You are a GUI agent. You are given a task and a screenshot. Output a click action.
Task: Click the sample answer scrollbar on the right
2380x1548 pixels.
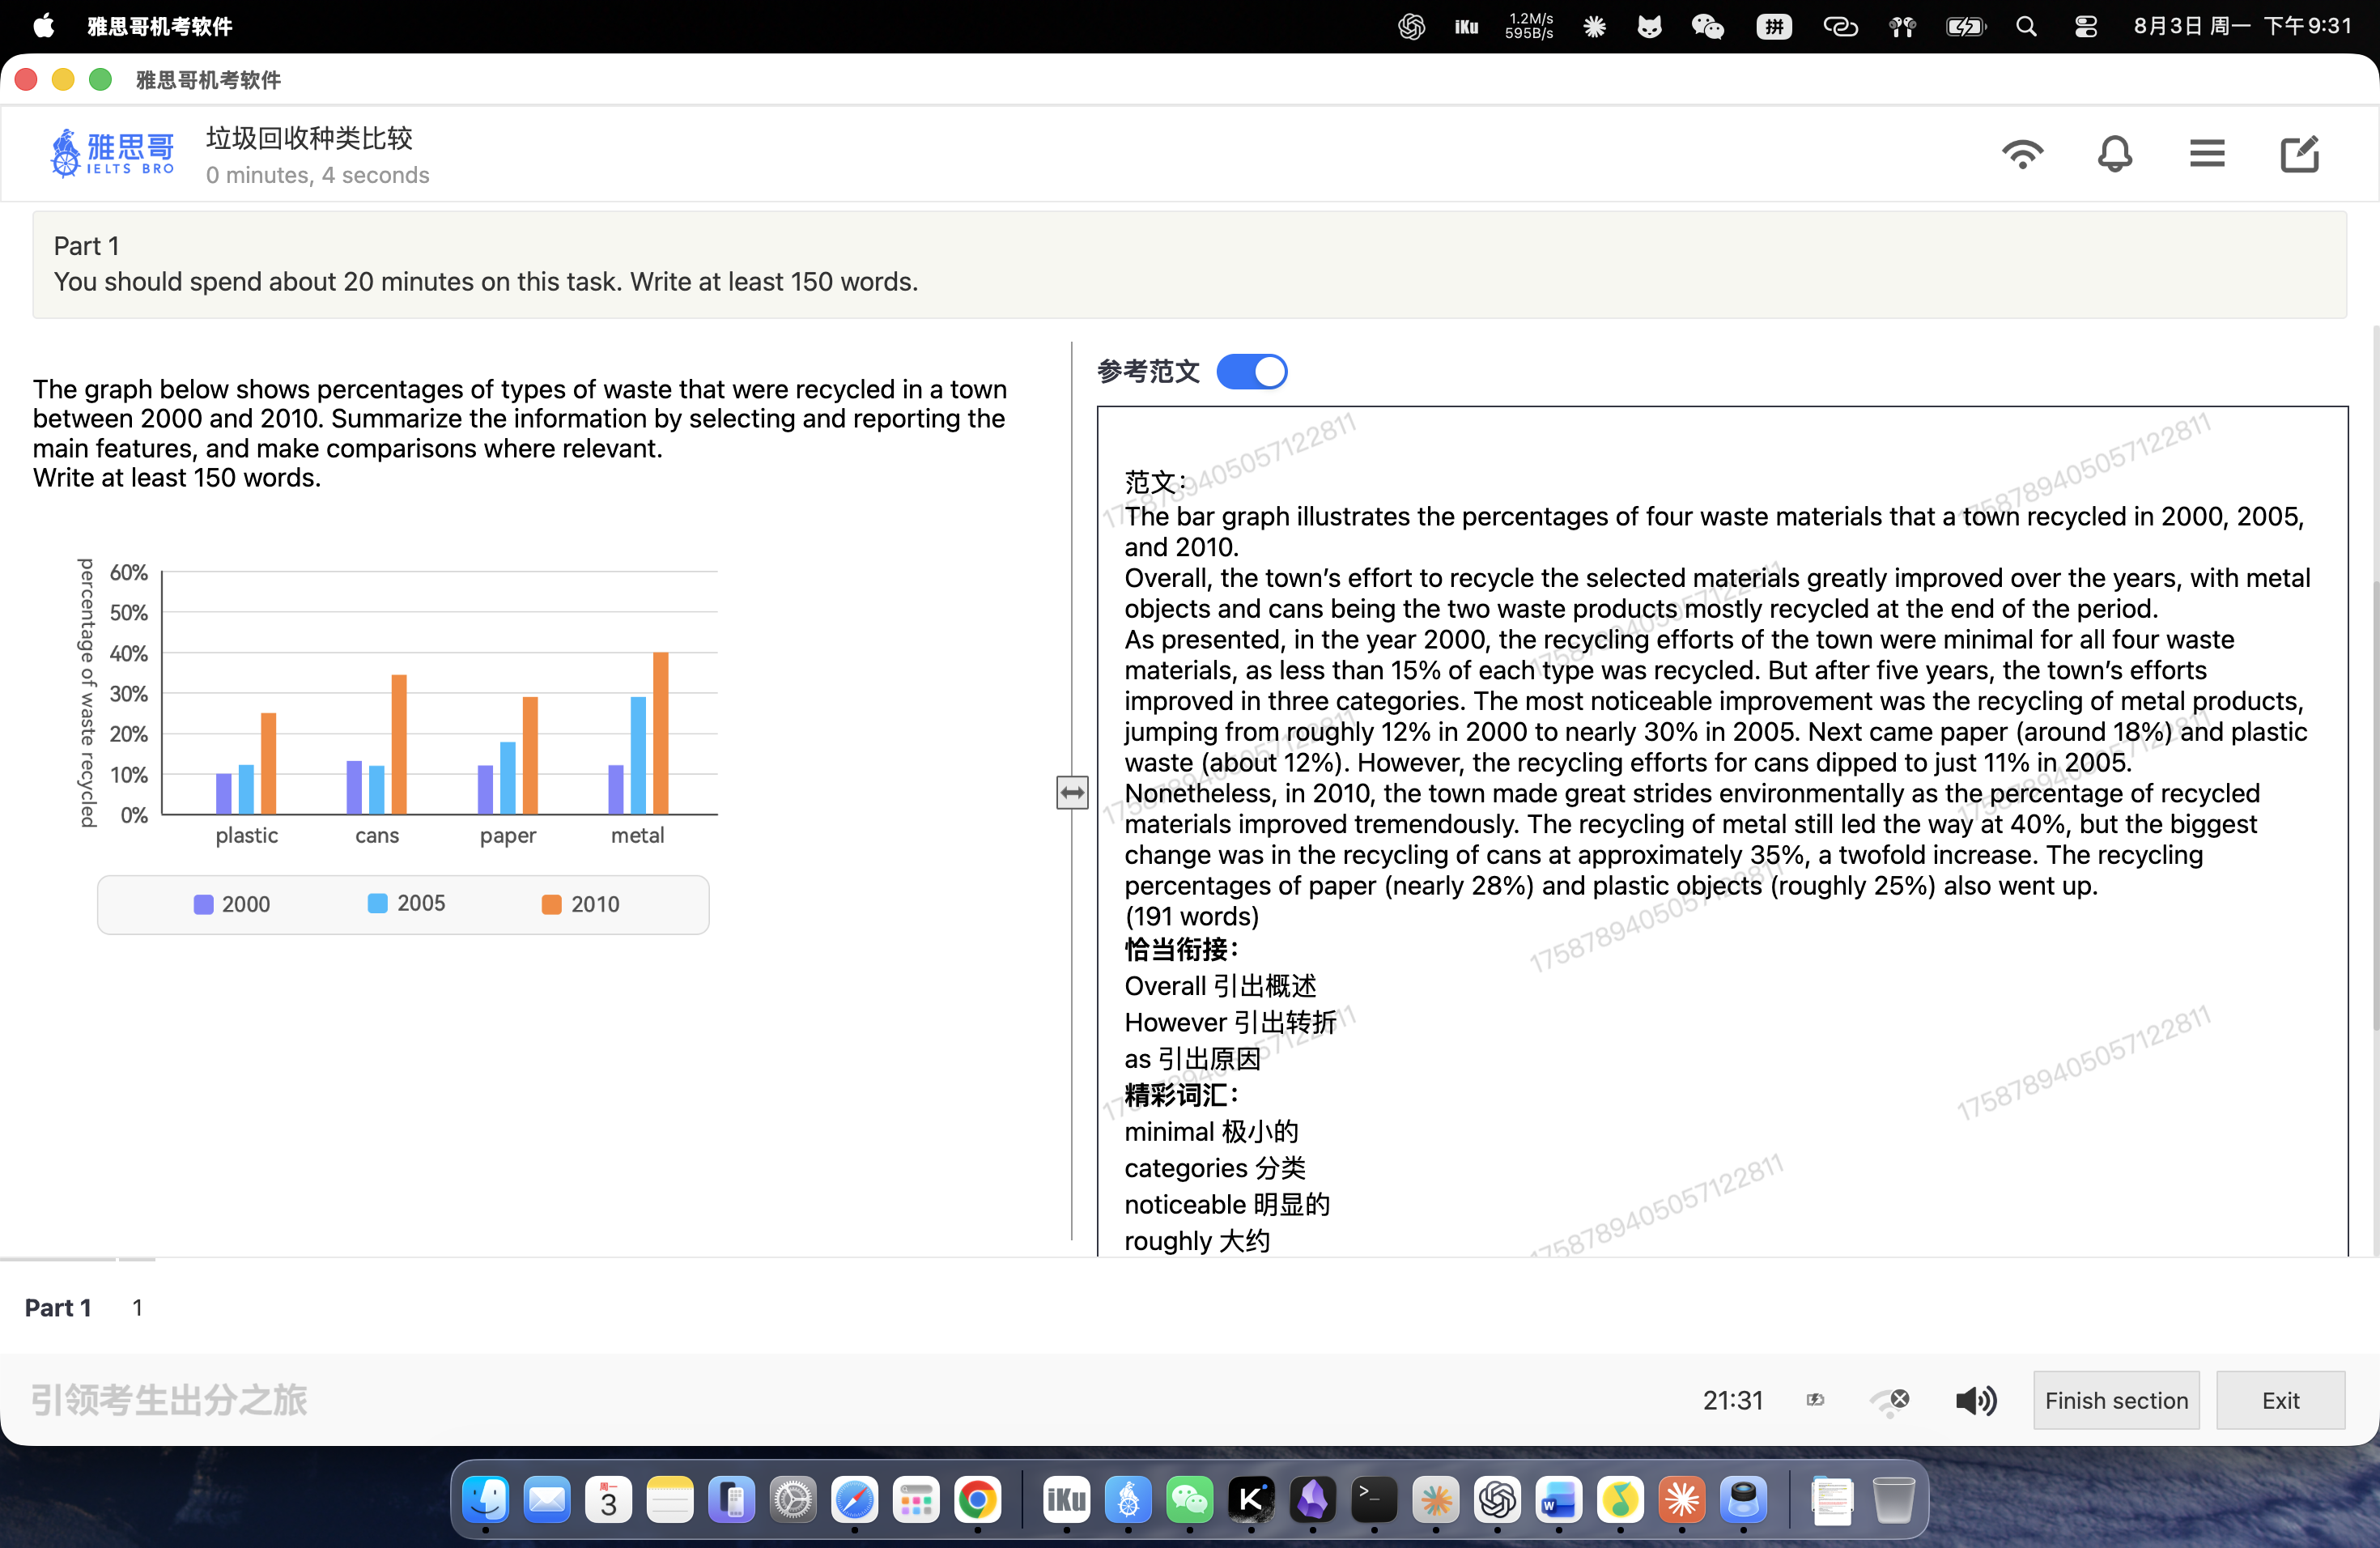[2374, 805]
